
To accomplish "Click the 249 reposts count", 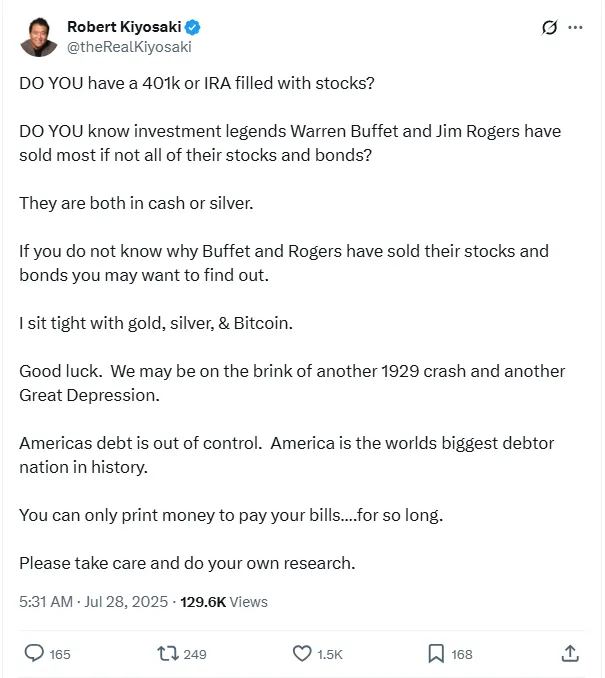I will [x=195, y=654].
